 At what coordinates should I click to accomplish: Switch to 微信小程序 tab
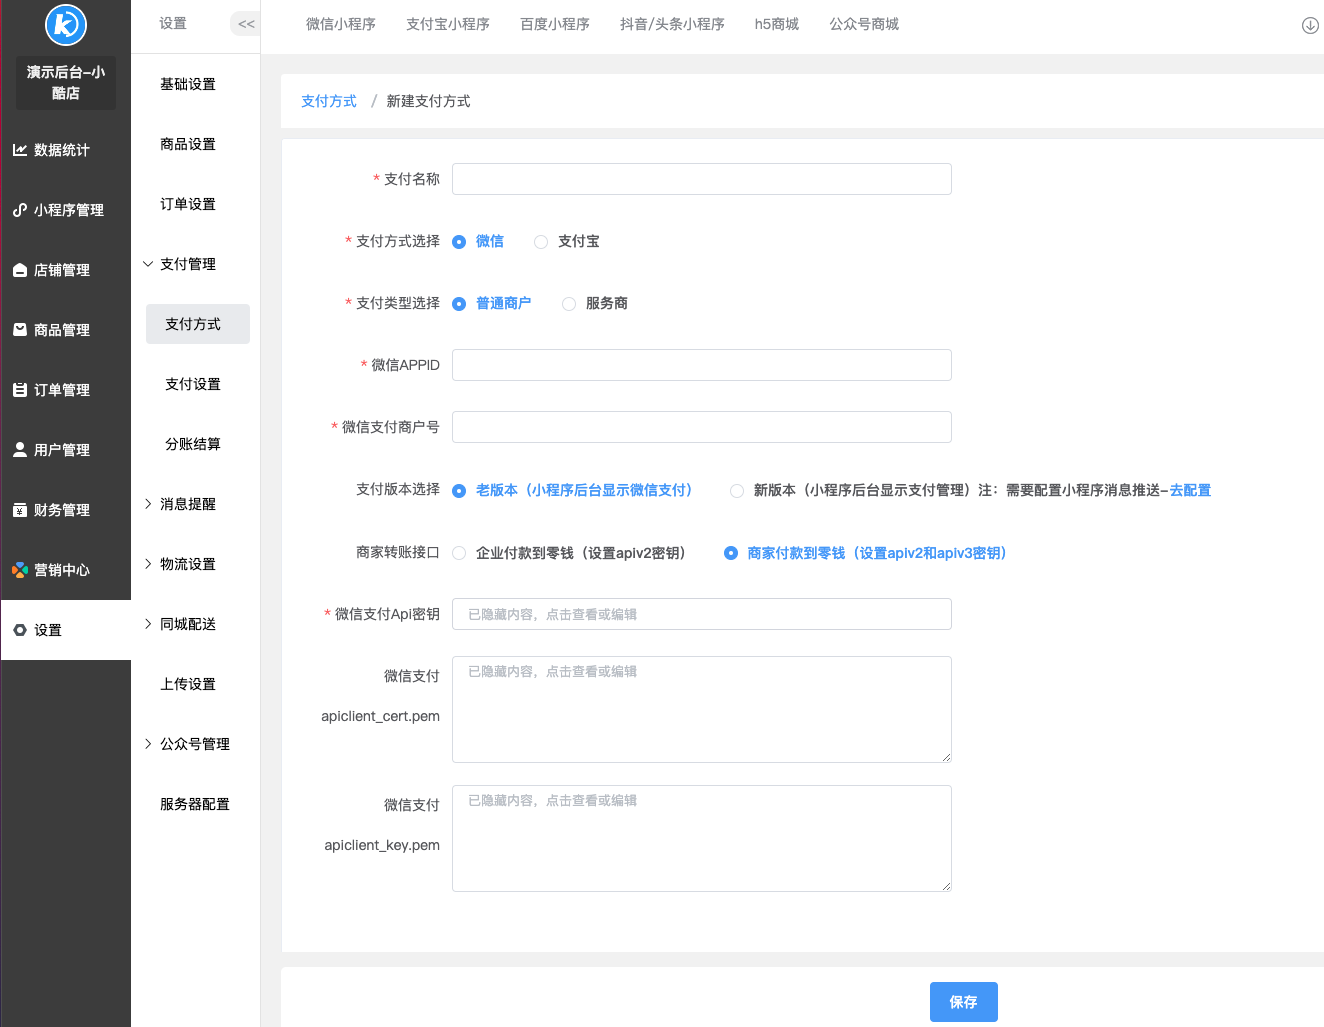[341, 24]
